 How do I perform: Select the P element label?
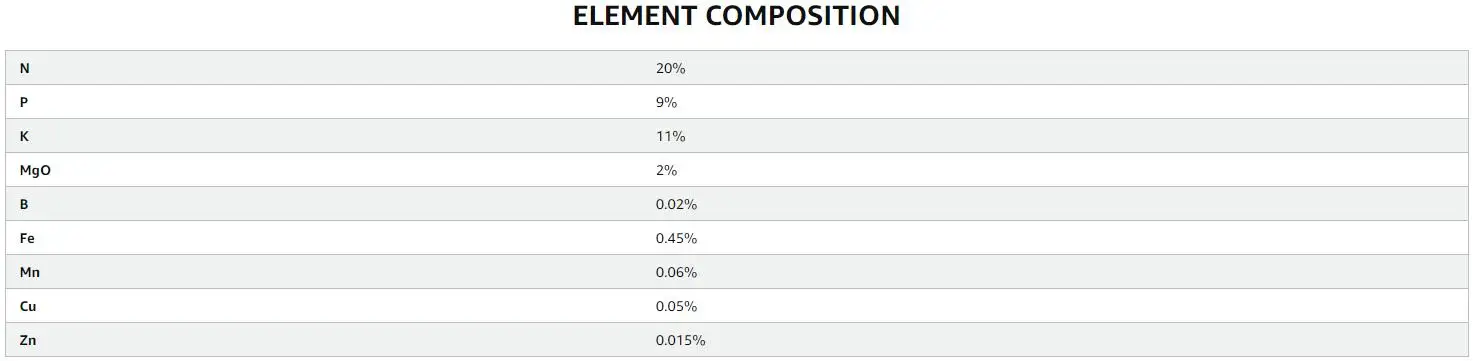(x=24, y=102)
